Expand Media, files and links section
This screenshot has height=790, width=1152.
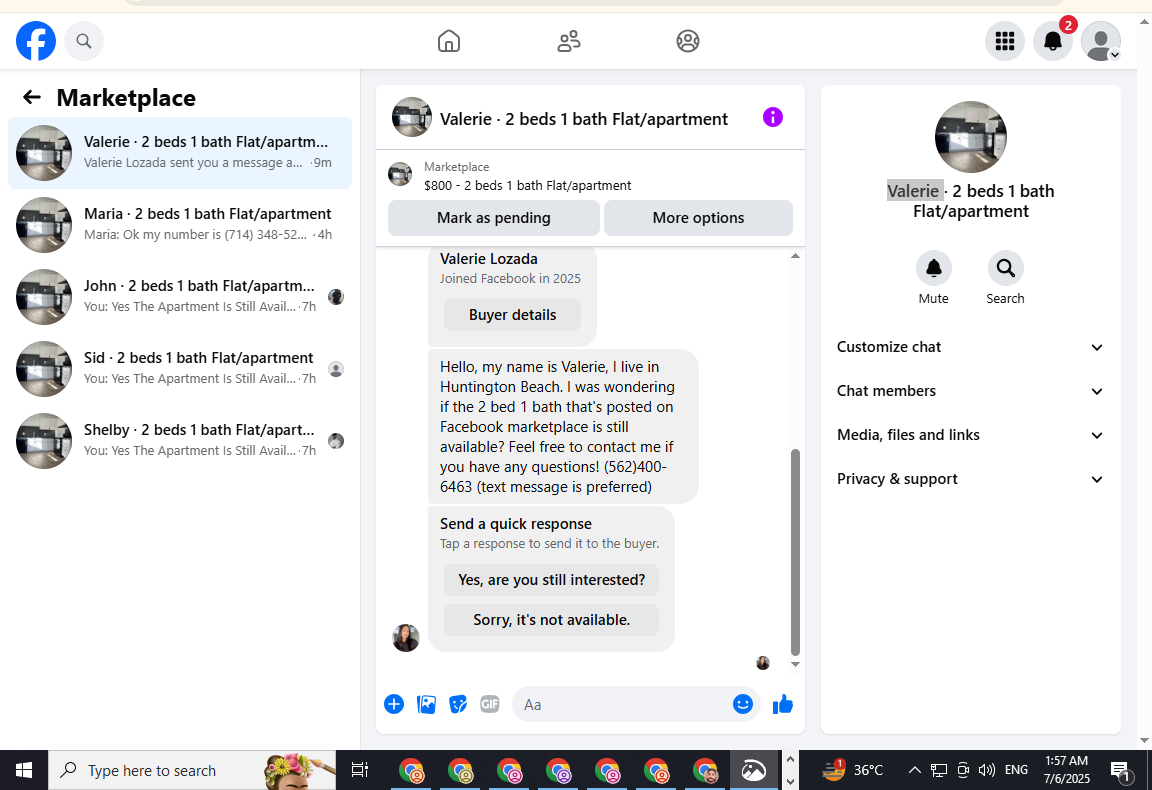970,435
